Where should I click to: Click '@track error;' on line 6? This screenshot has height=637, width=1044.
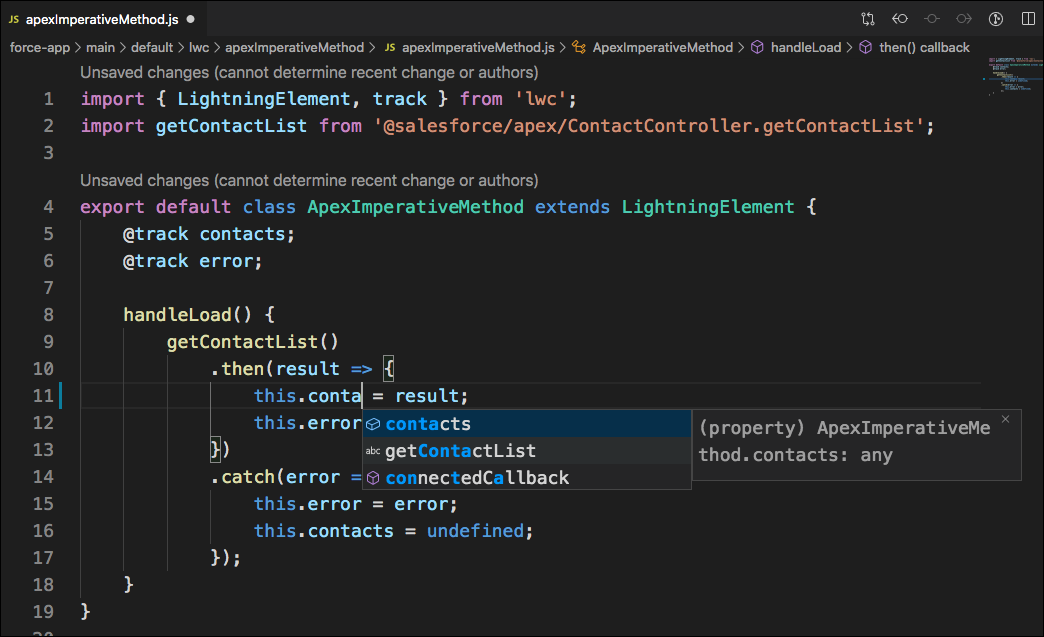192,261
